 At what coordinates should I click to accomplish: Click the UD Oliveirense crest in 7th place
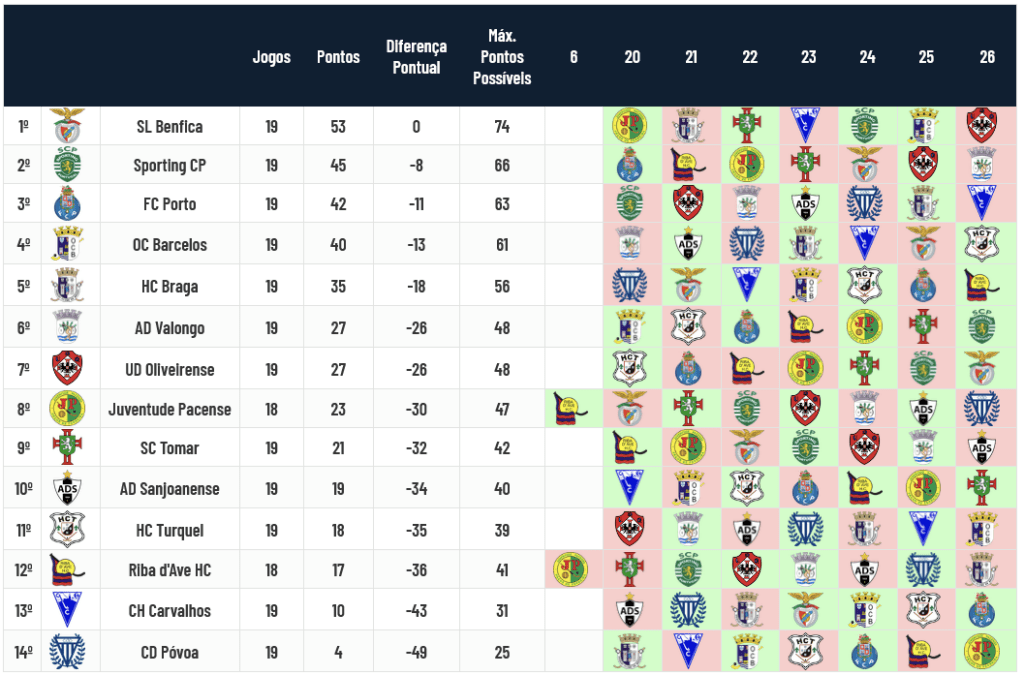click(x=68, y=369)
